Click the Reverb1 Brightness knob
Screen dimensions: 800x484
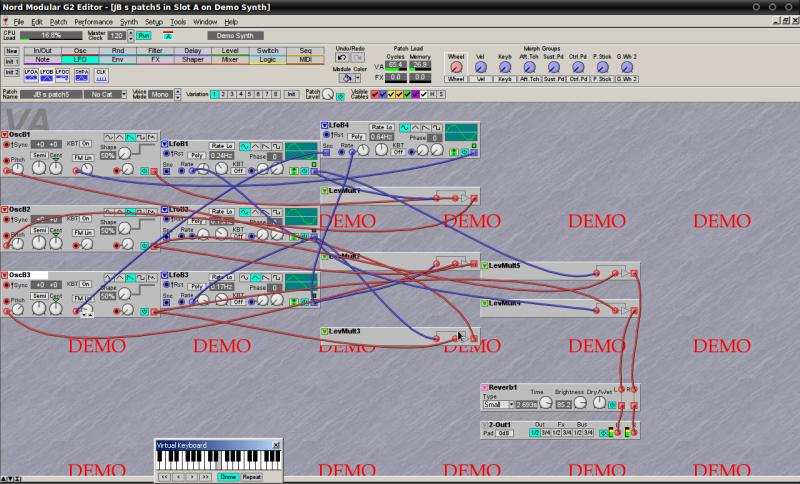pos(580,403)
